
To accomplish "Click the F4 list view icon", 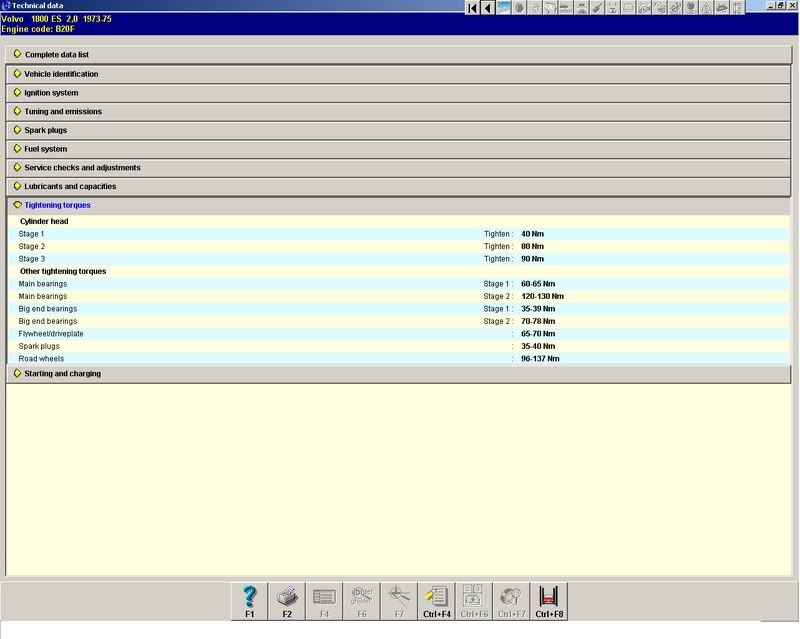I will (x=324, y=601).
